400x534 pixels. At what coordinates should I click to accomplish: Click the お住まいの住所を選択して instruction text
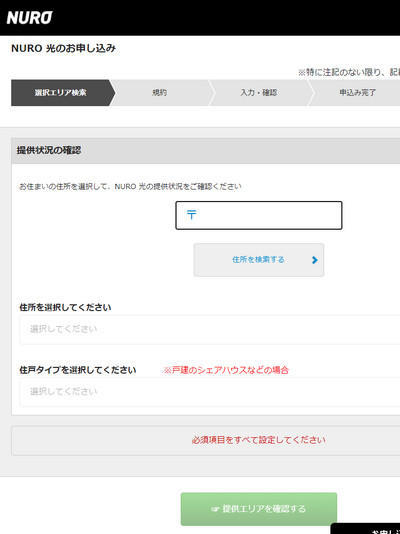(x=130, y=187)
